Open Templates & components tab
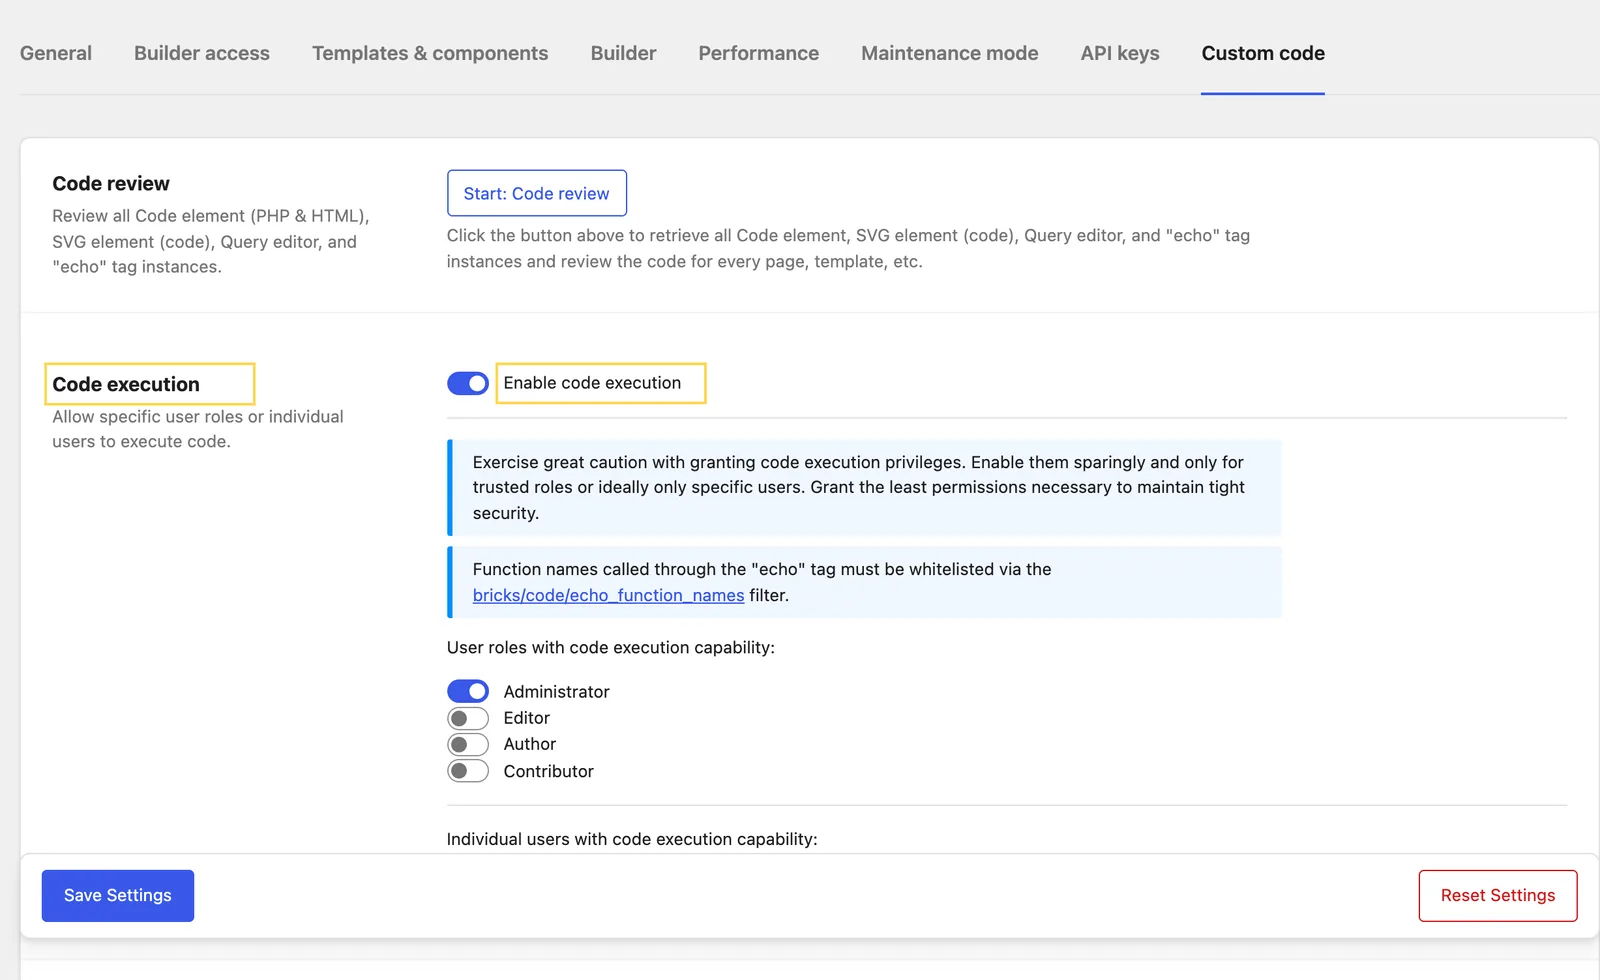 pos(430,53)
